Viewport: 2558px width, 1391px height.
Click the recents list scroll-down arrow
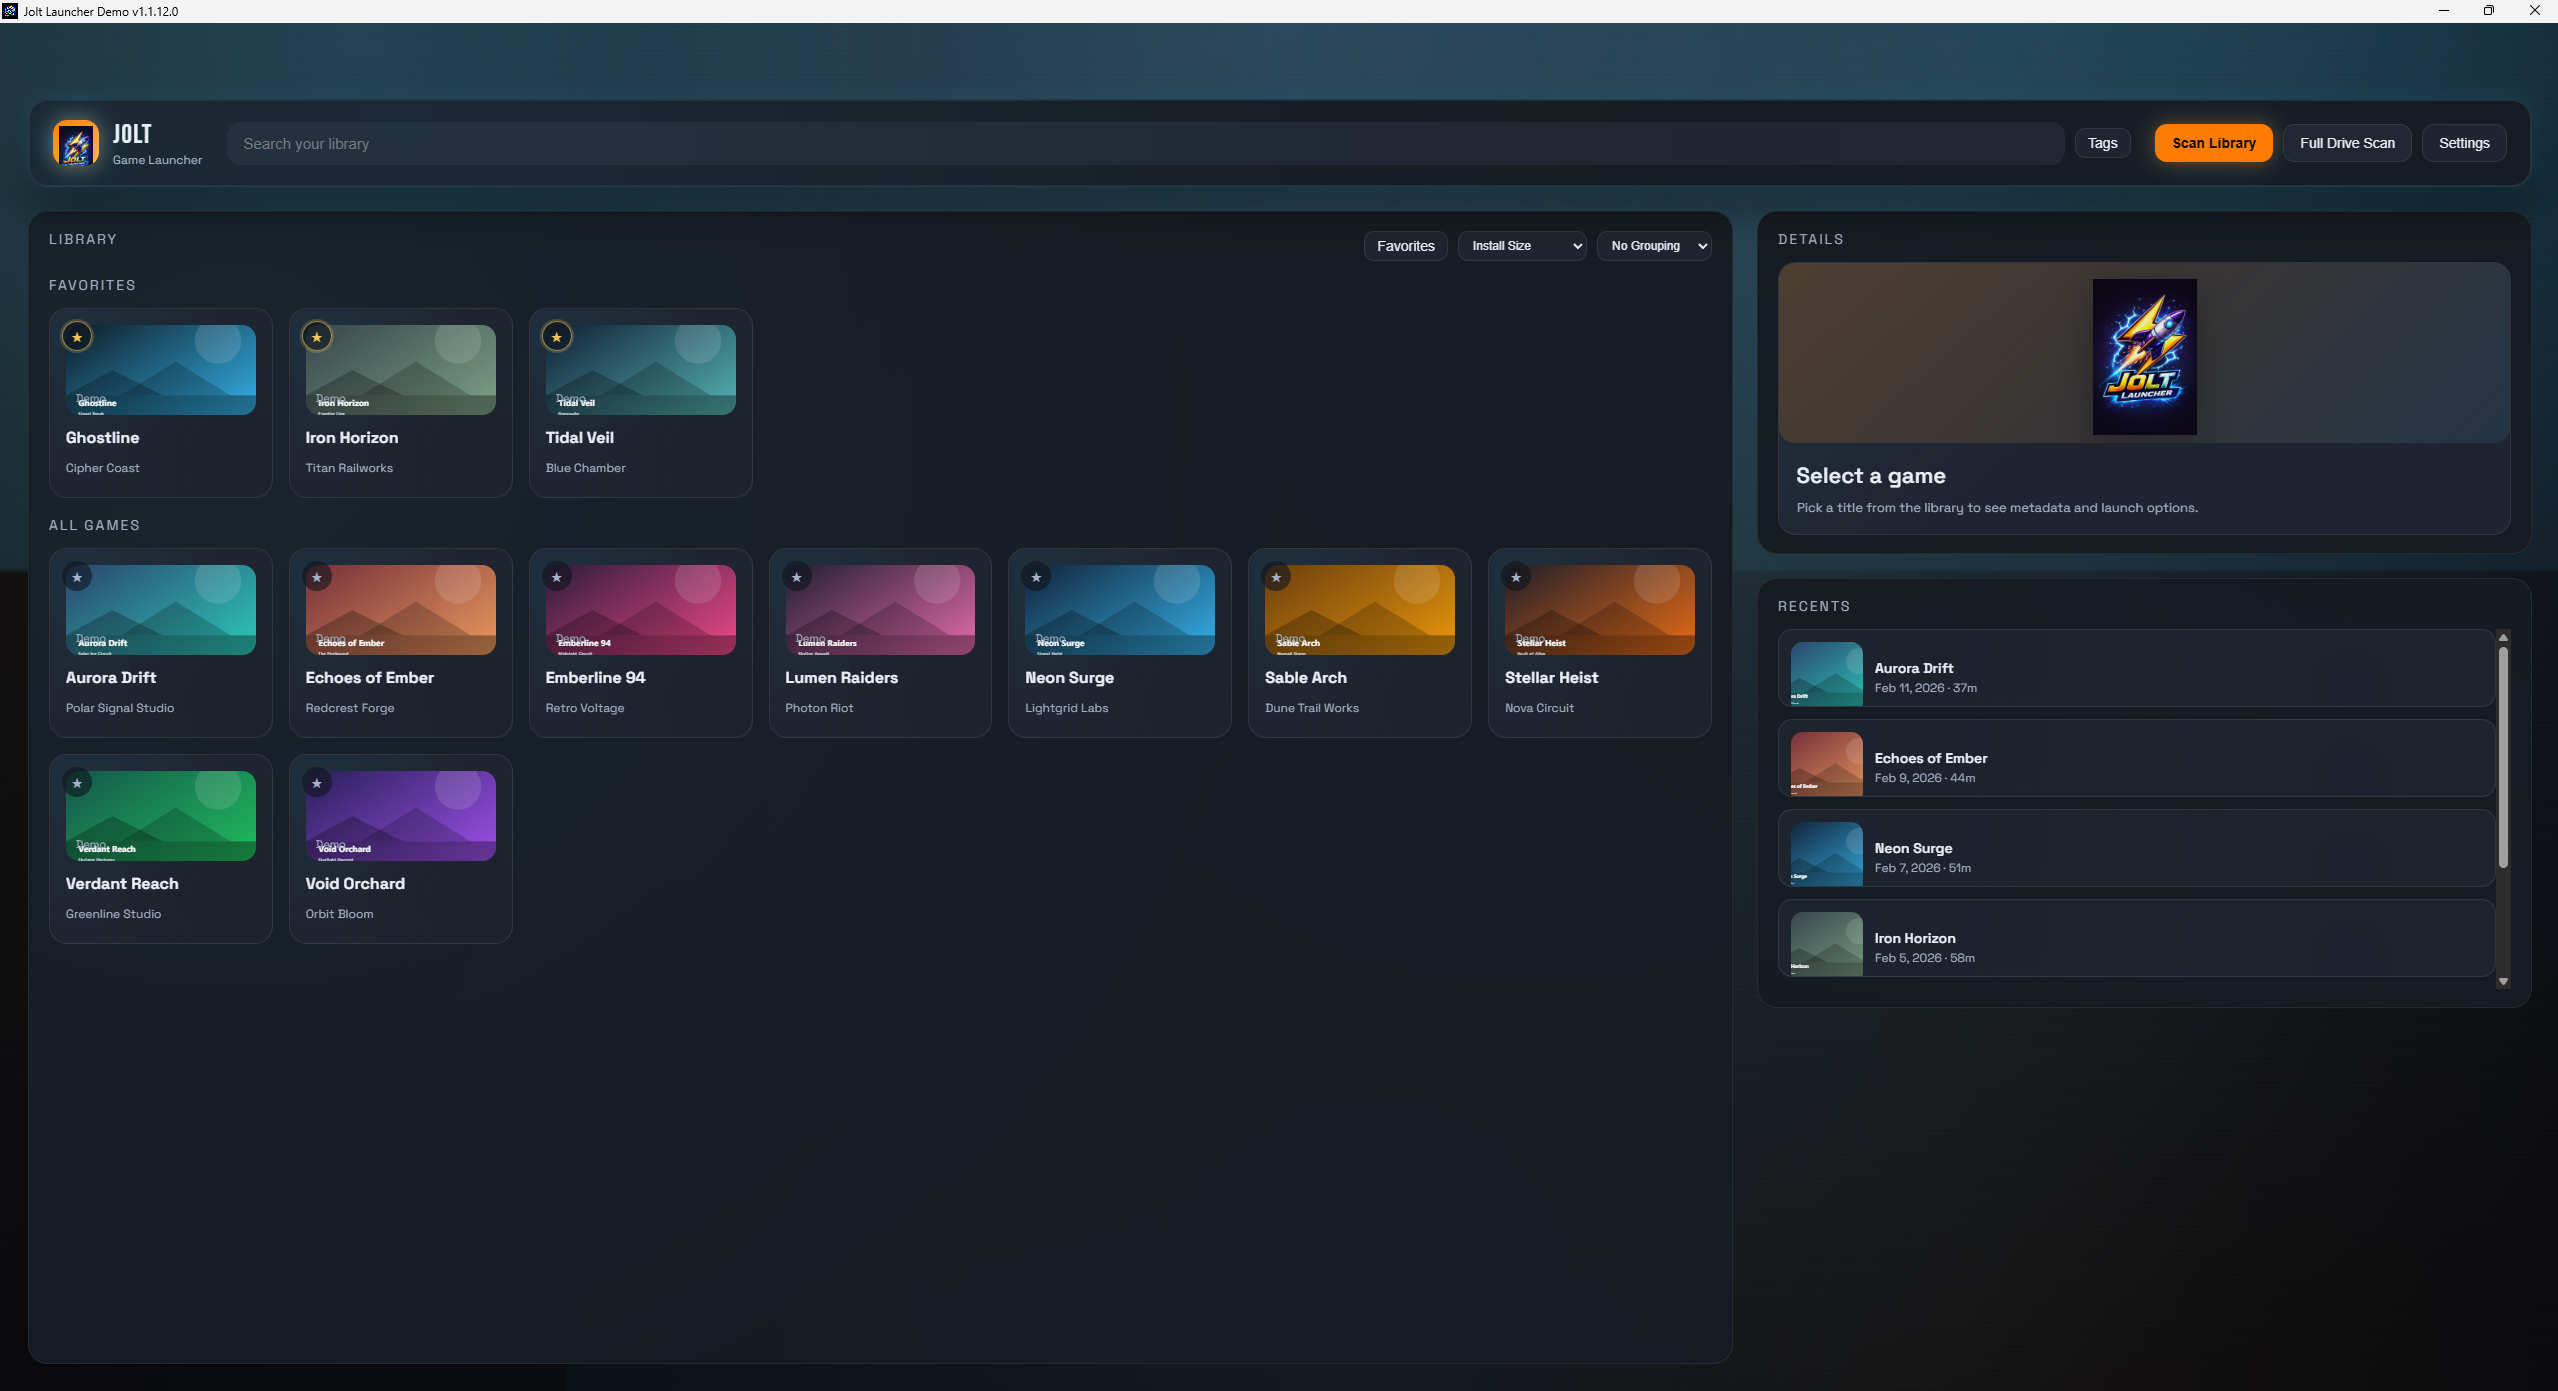coord(2503,982)
